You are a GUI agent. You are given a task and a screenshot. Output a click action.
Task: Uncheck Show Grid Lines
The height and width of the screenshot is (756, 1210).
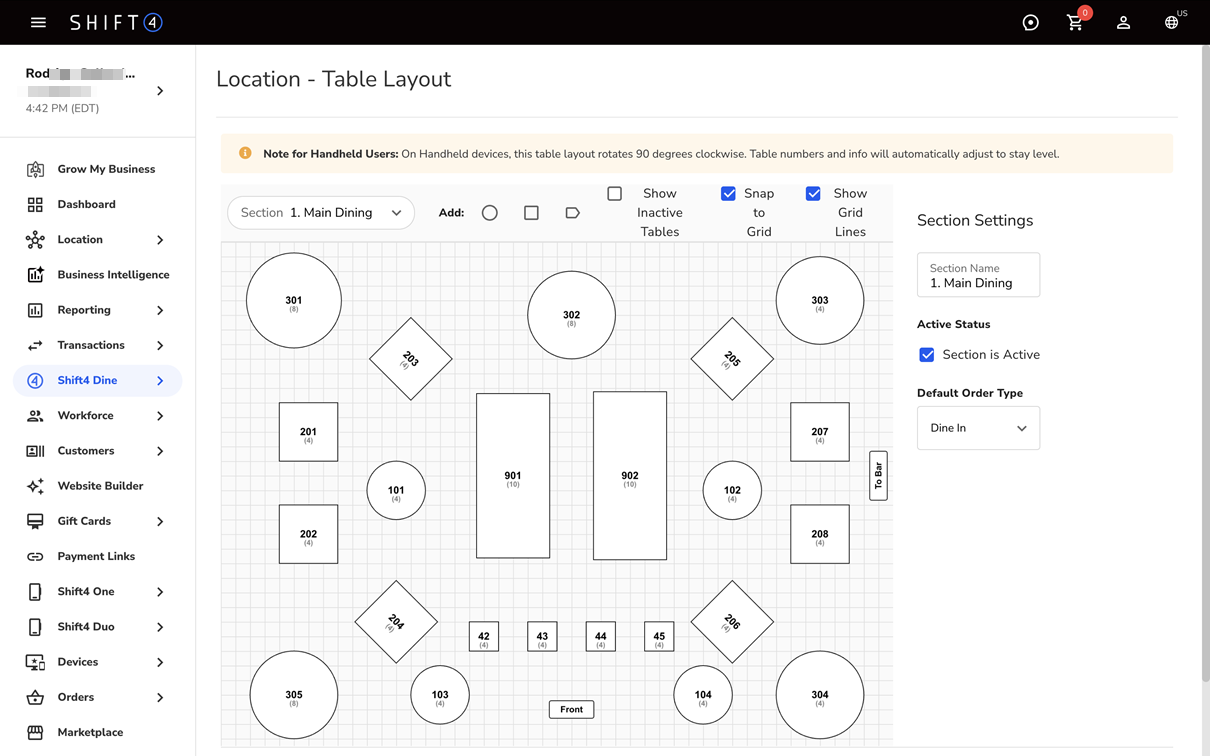coord(813,194)
